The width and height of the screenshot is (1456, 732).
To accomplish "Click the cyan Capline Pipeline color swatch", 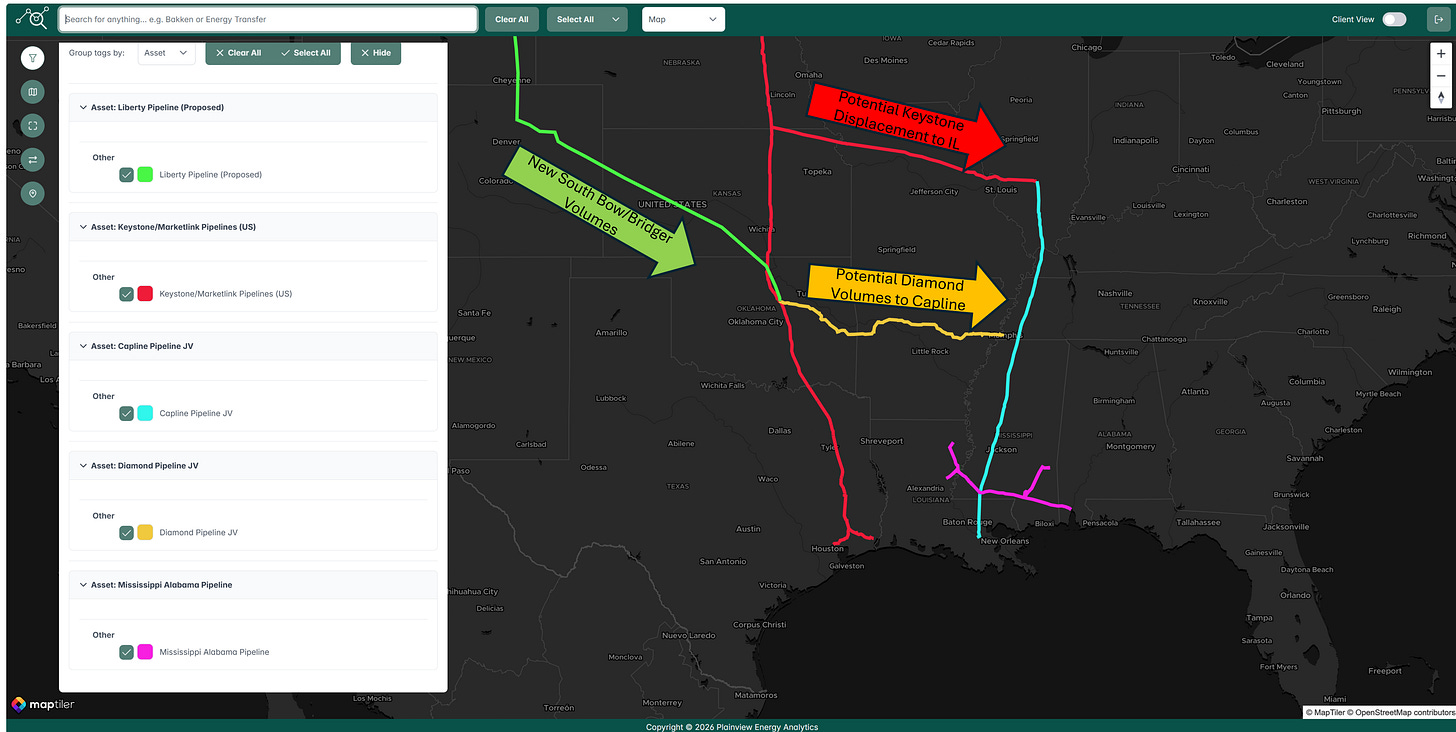I will click(x=145, y=413).
